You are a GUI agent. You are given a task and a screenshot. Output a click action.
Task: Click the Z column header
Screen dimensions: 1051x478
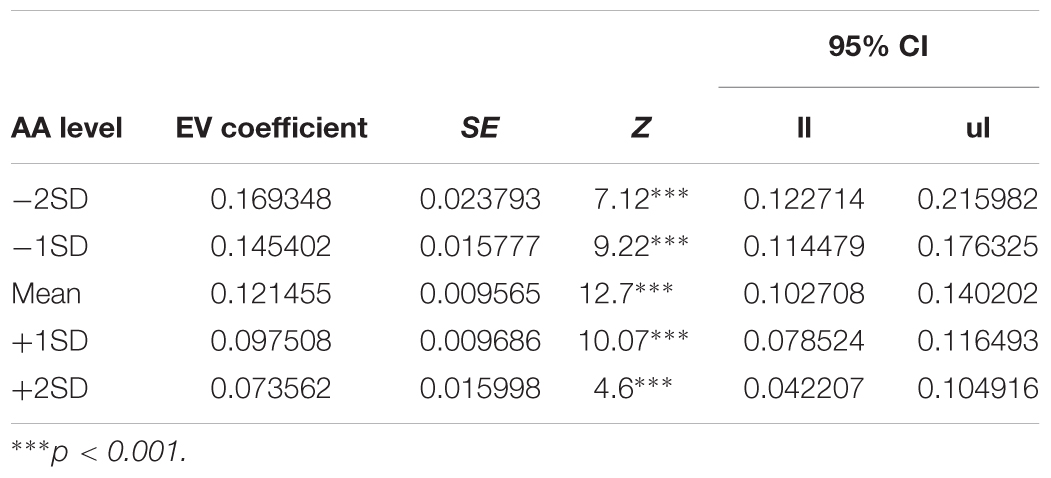point(641,127)
